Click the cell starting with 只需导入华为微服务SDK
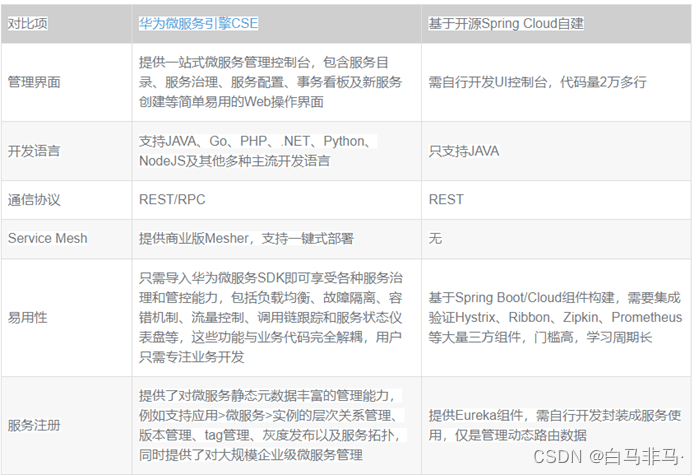The width and height of the screenshot is (699, 475). point(277,317)
